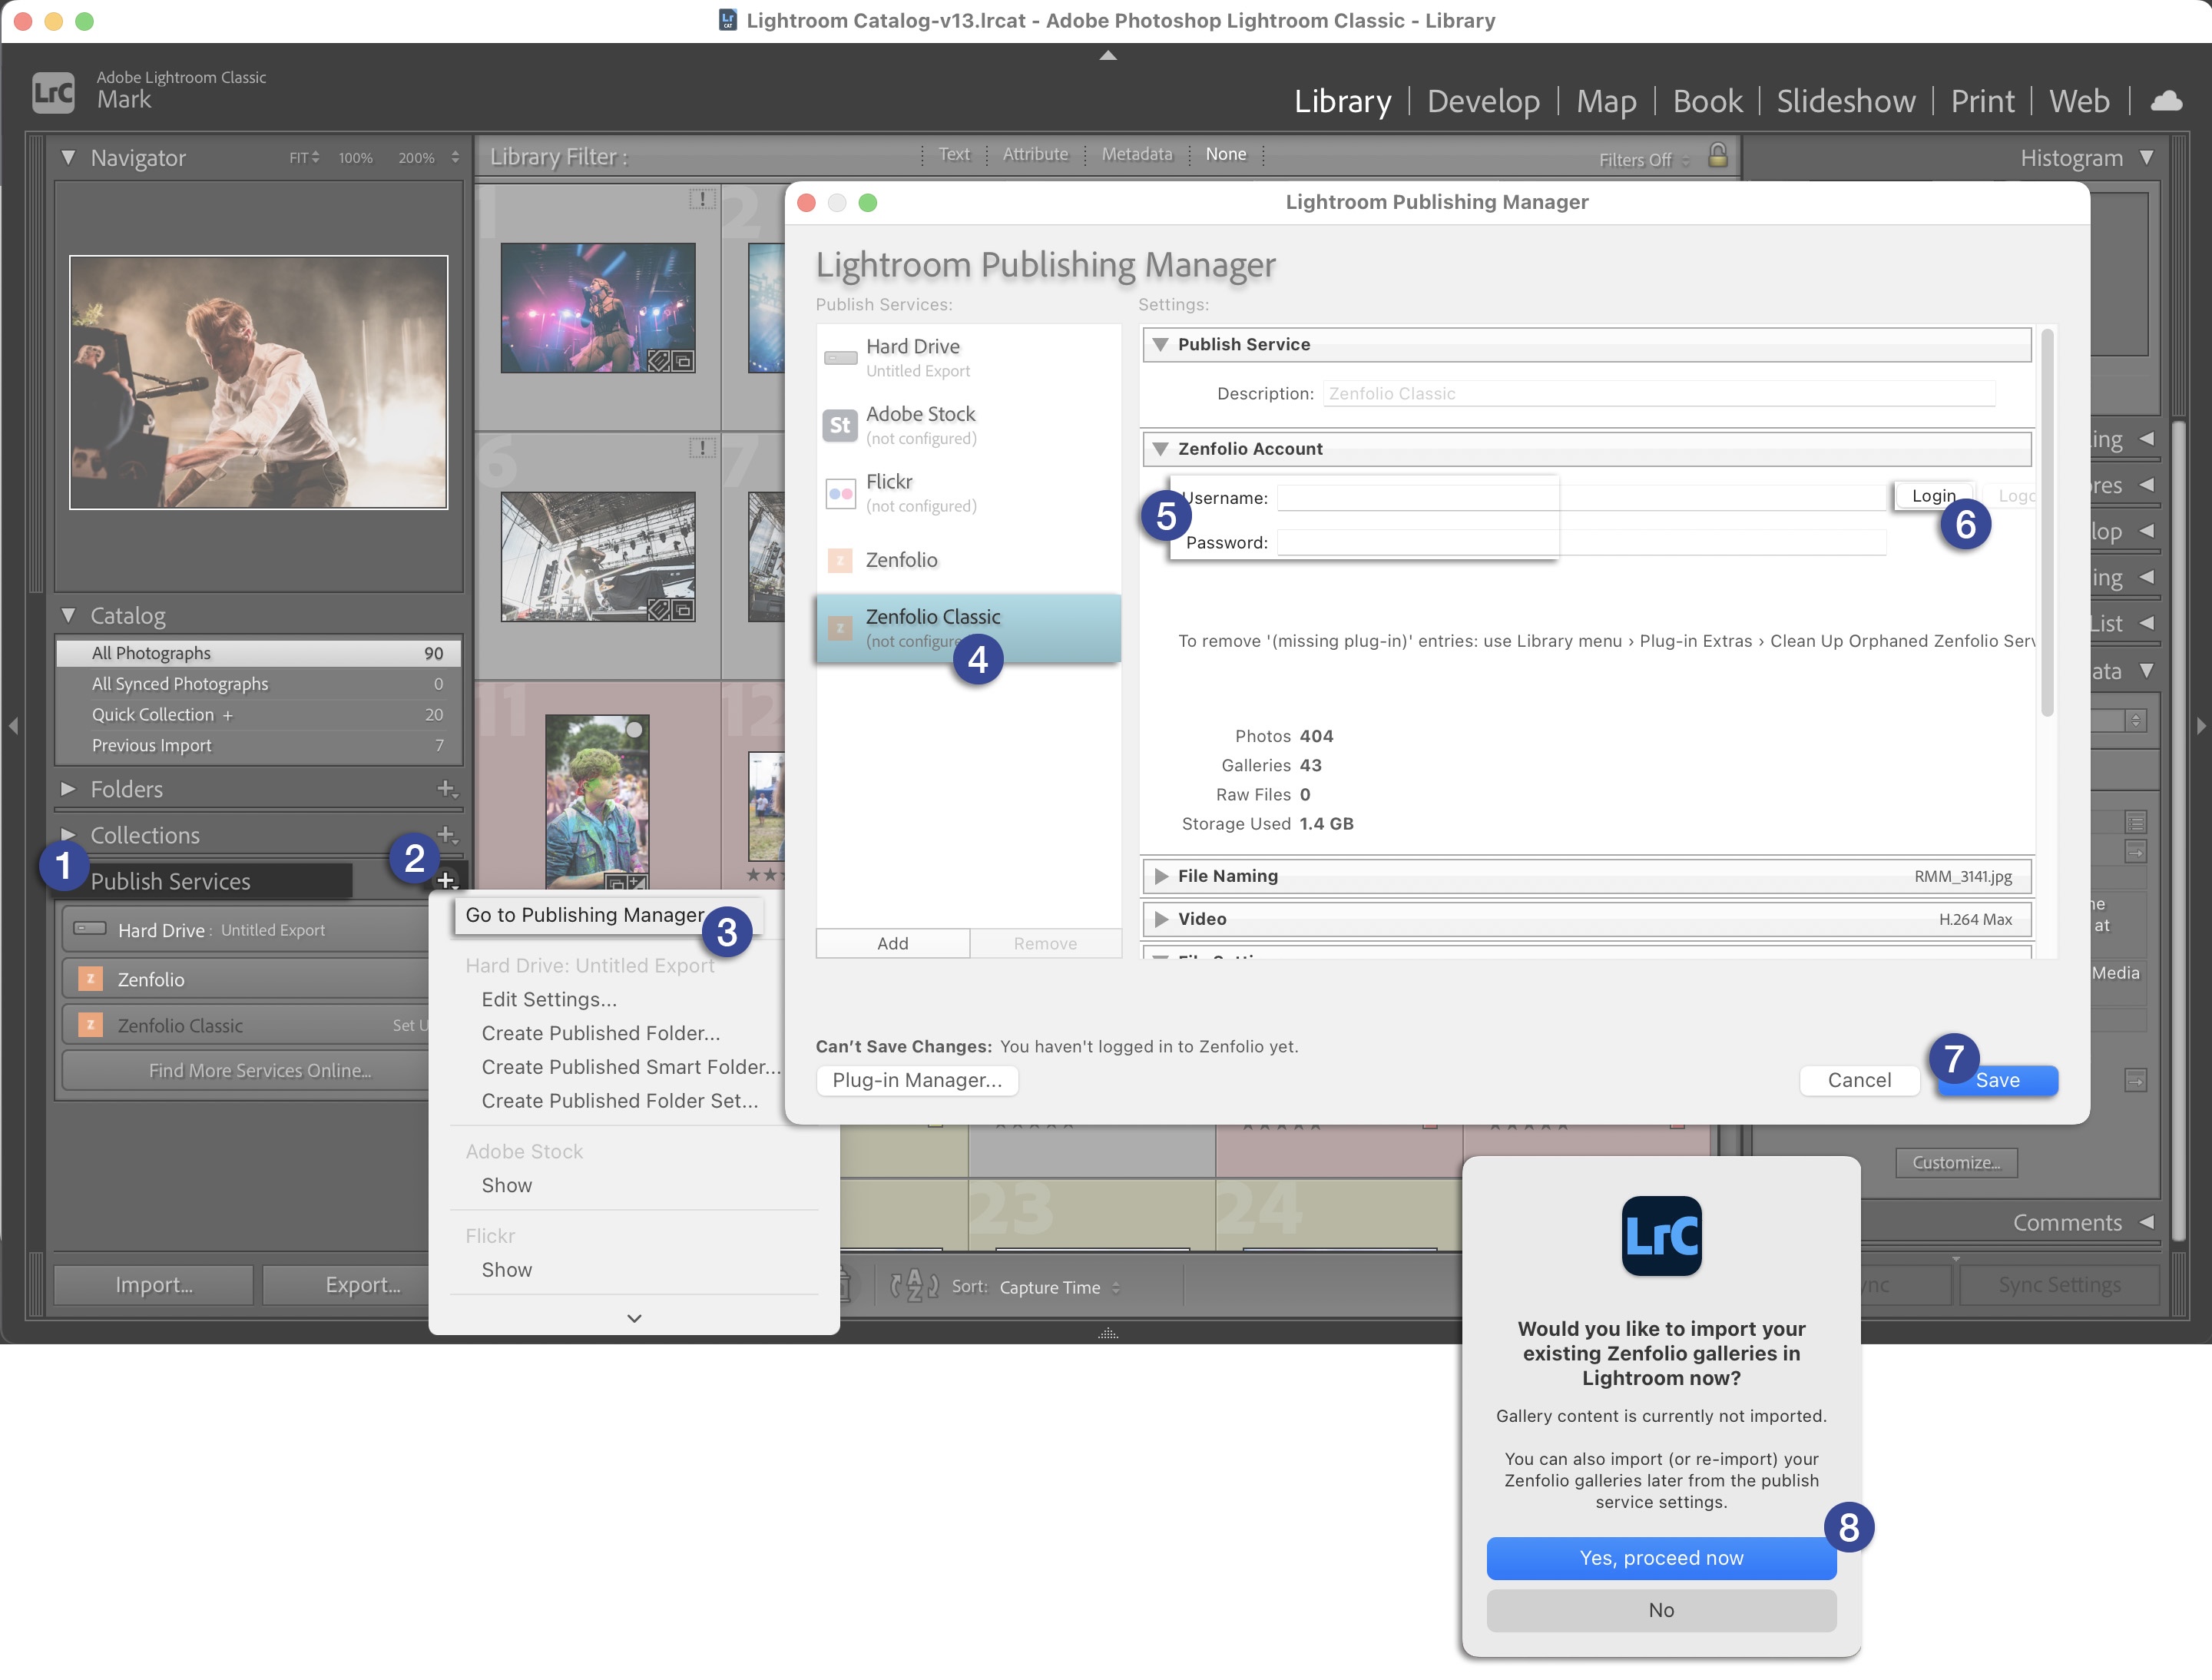This screenshot has height=1680, width=2212.
Task: Collapse the Histogram panel
Action: coord(2147,158)
